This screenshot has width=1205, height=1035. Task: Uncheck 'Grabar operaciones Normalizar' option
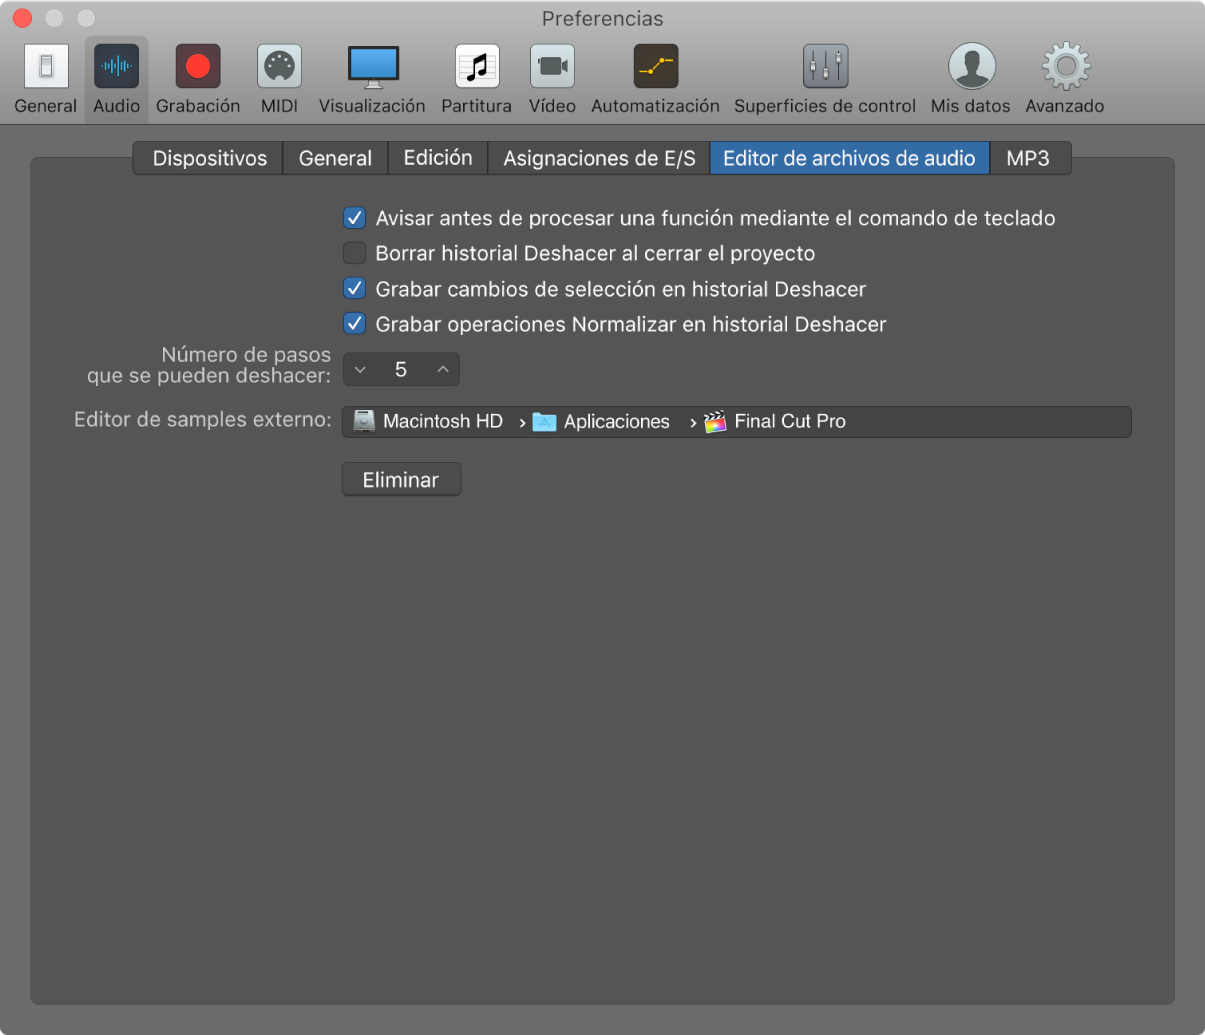tap(354, 324)
